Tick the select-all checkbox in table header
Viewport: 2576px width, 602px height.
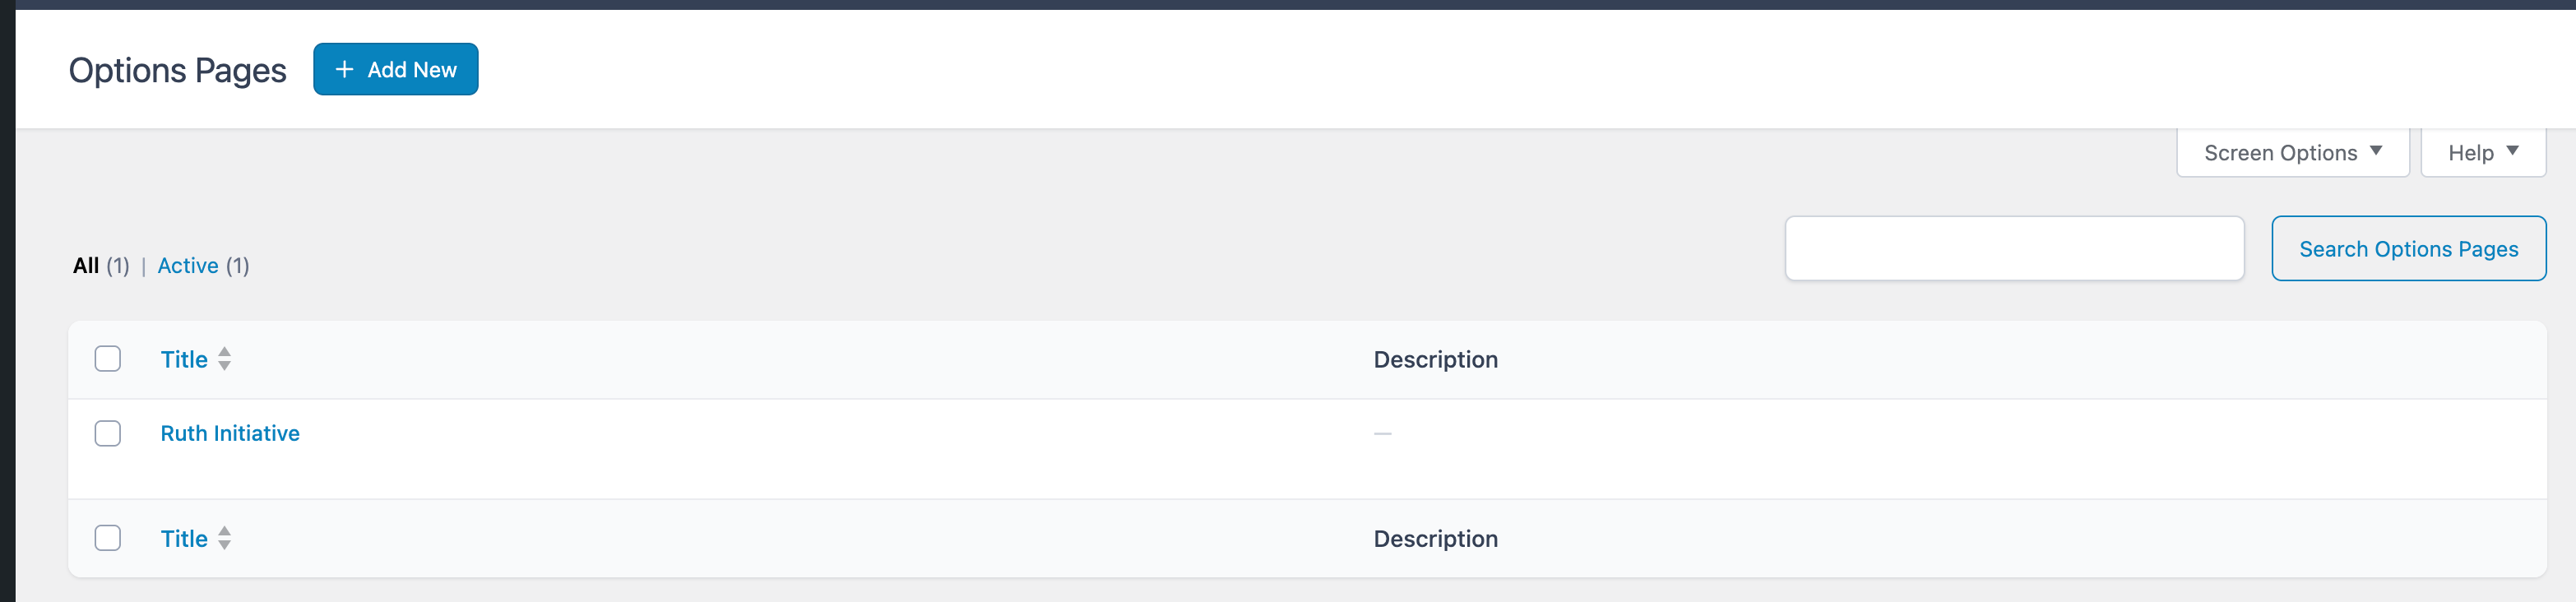(108, 359)
